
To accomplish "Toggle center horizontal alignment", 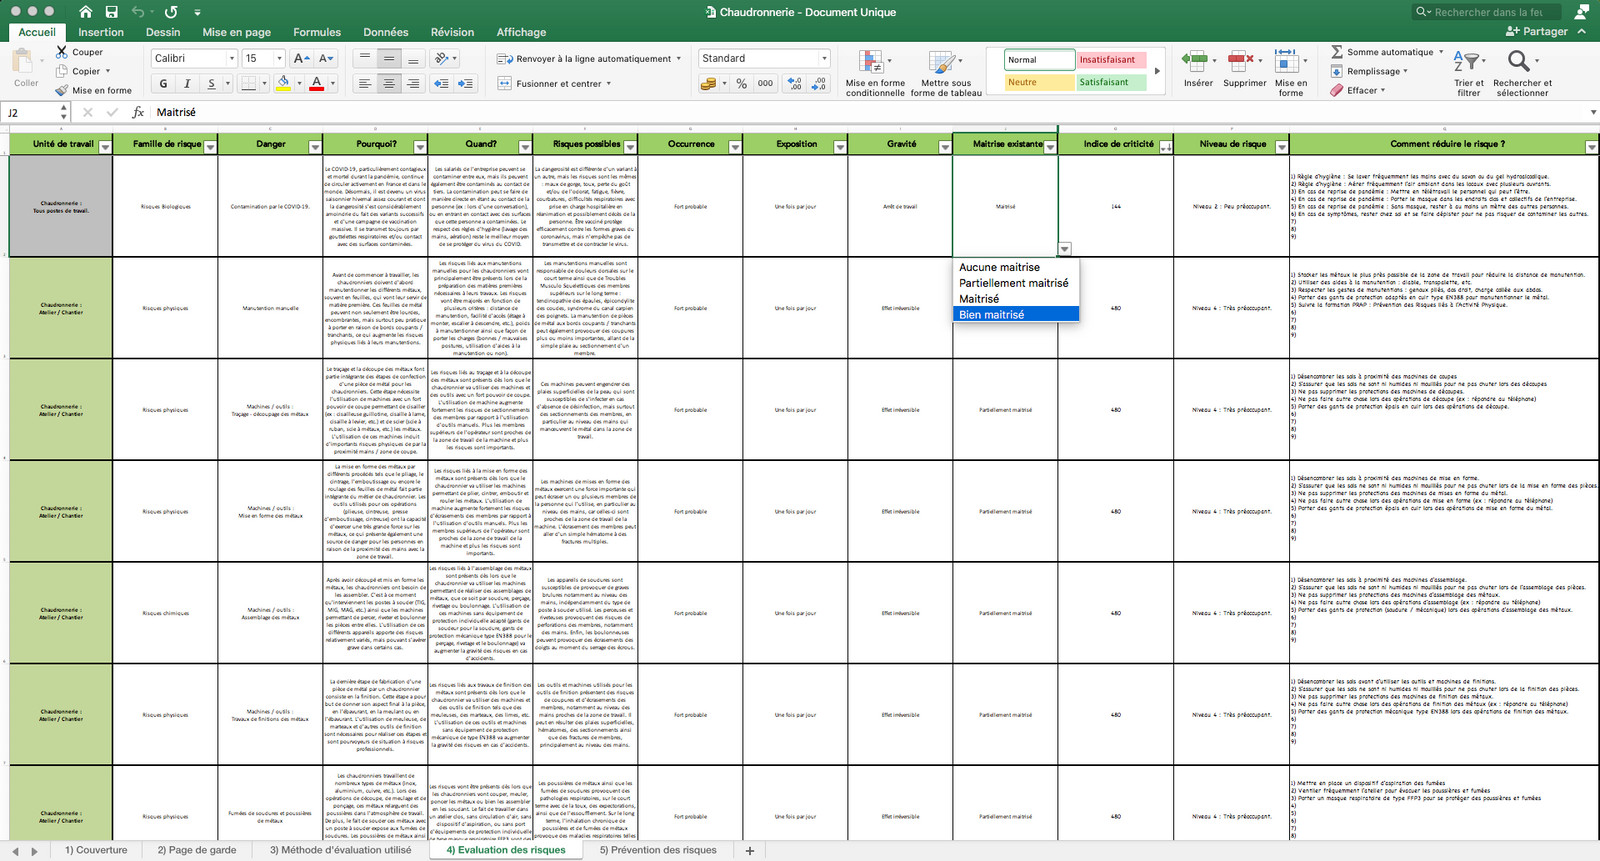I will pos(389,84).
